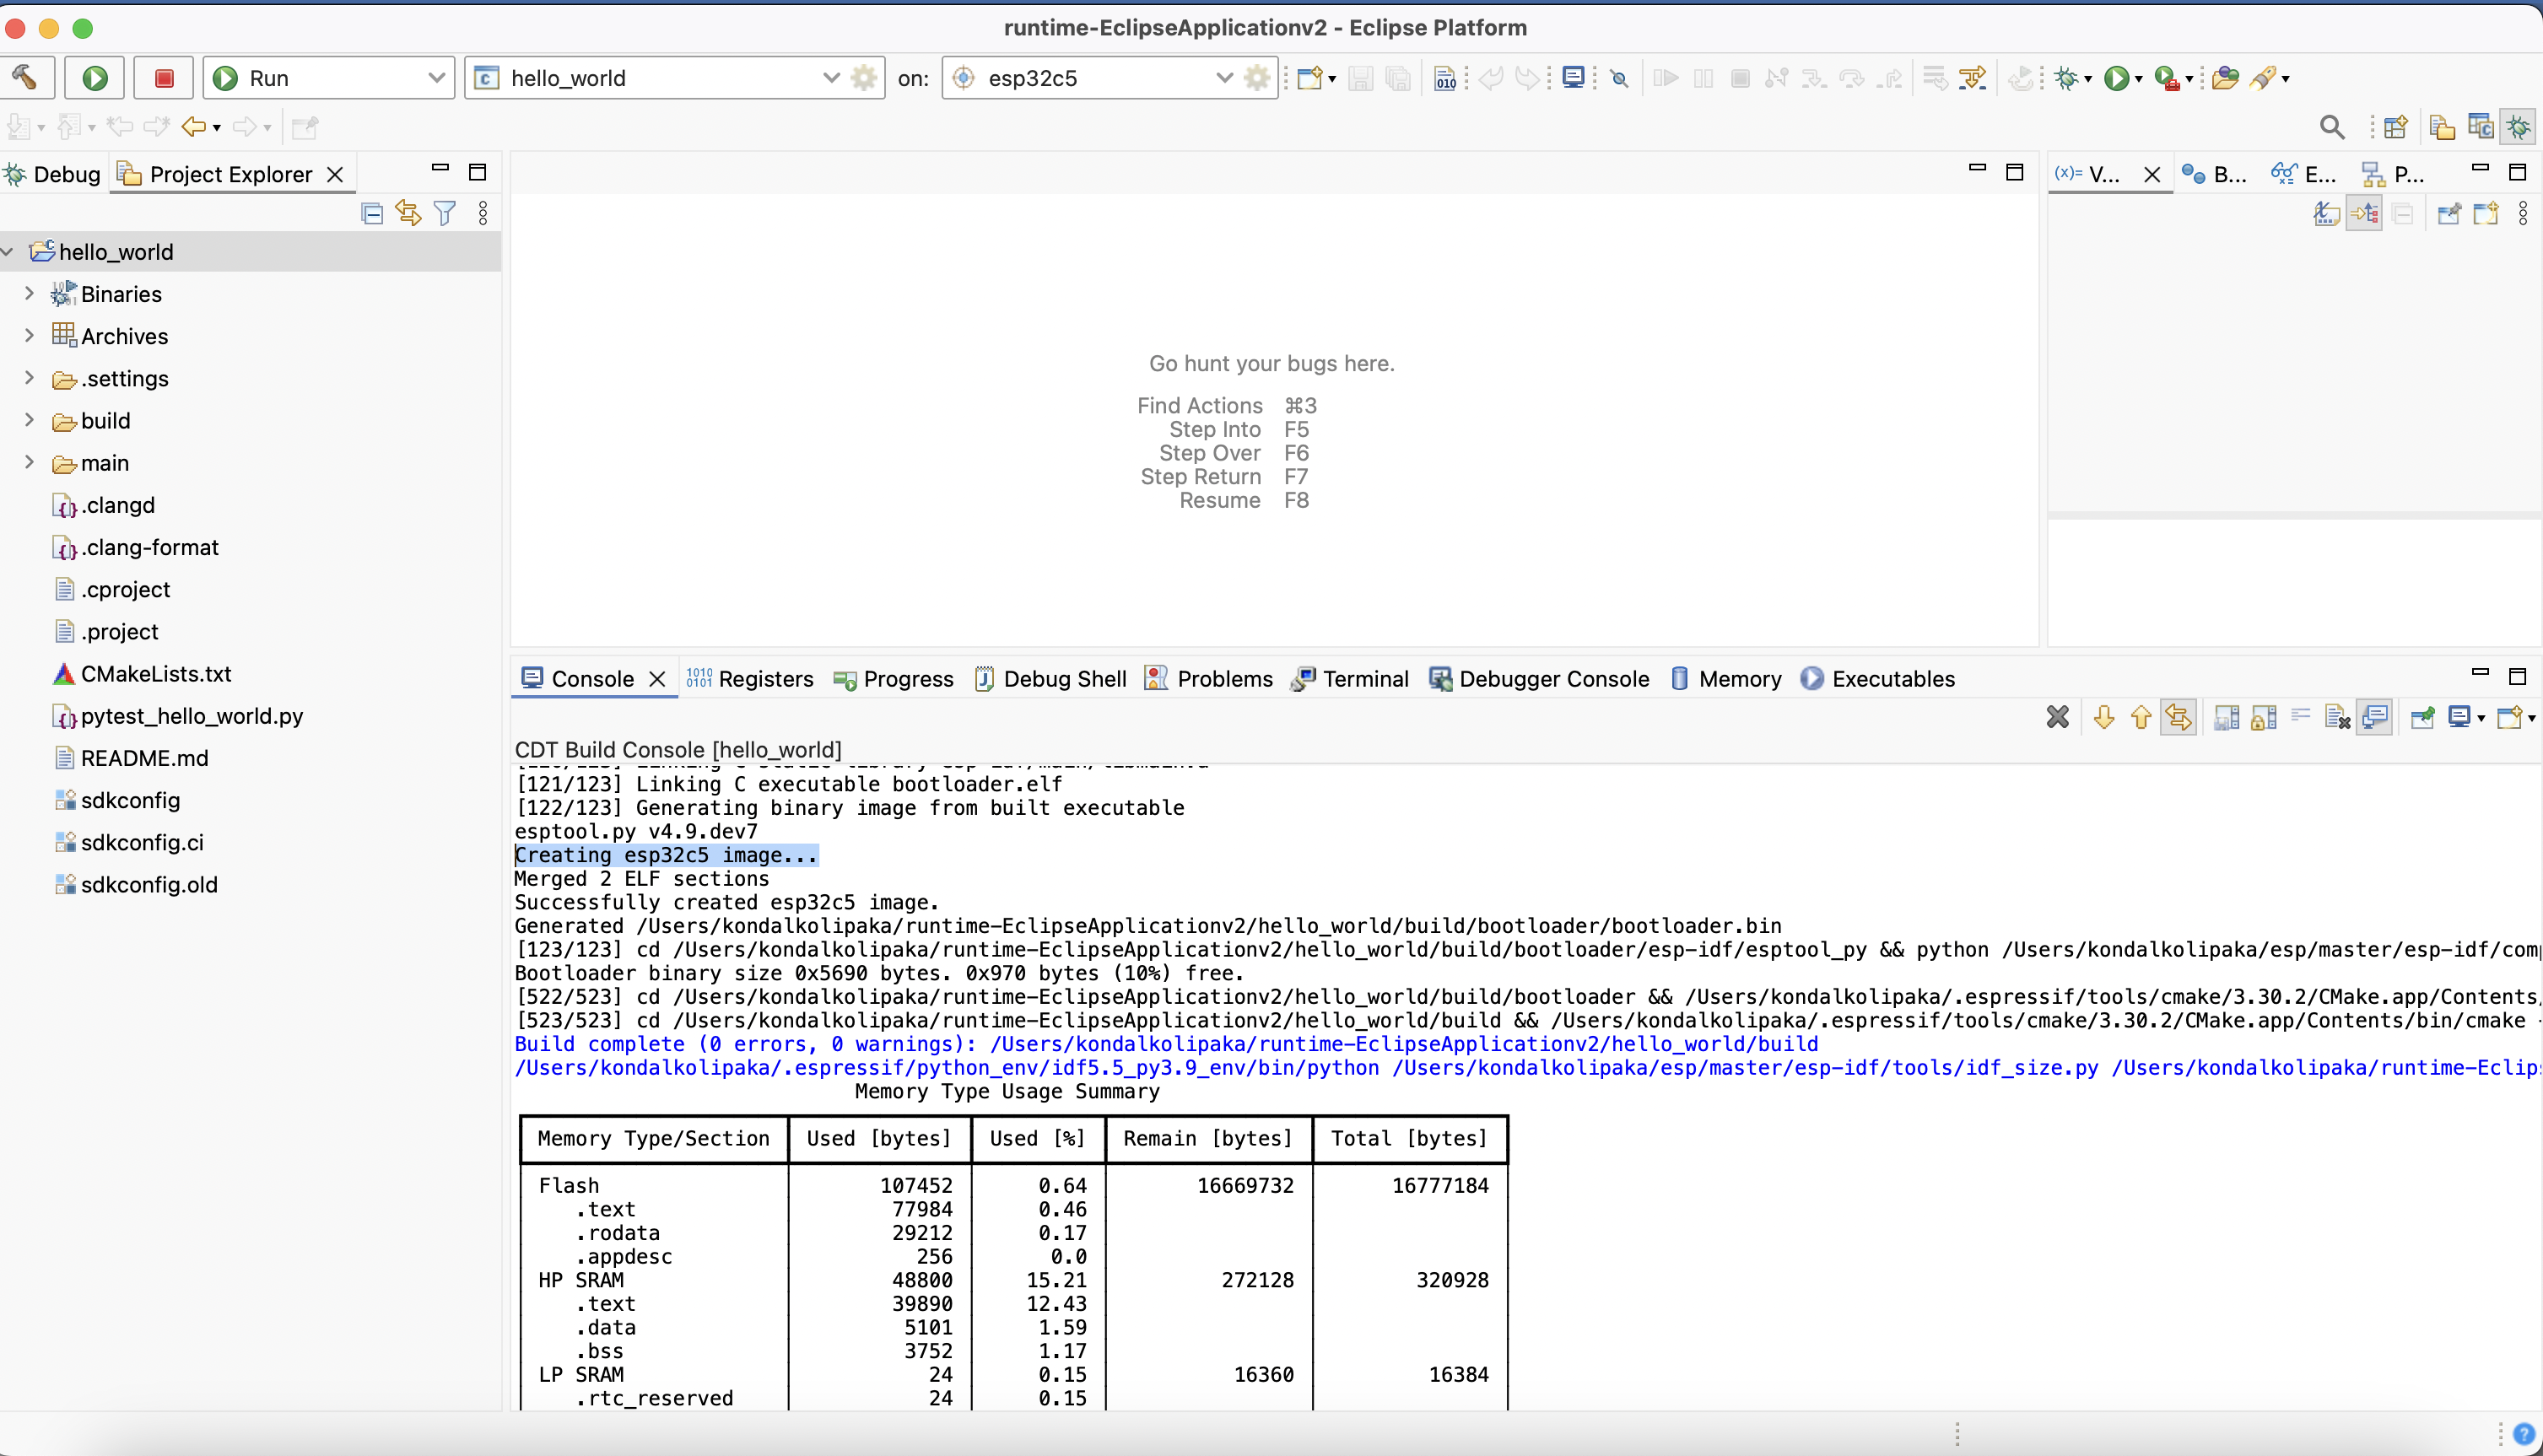Edit hello_world launch configuration gear button
Screen dimensions: 2543x1456
(864, 78)
